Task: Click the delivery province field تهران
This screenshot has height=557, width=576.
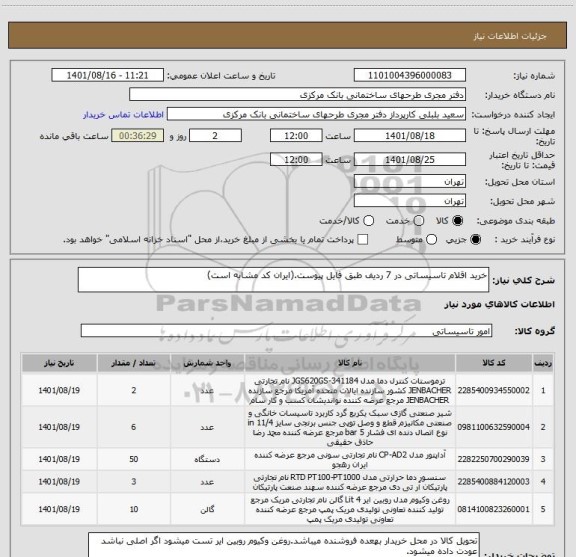Action: [410, 182]
